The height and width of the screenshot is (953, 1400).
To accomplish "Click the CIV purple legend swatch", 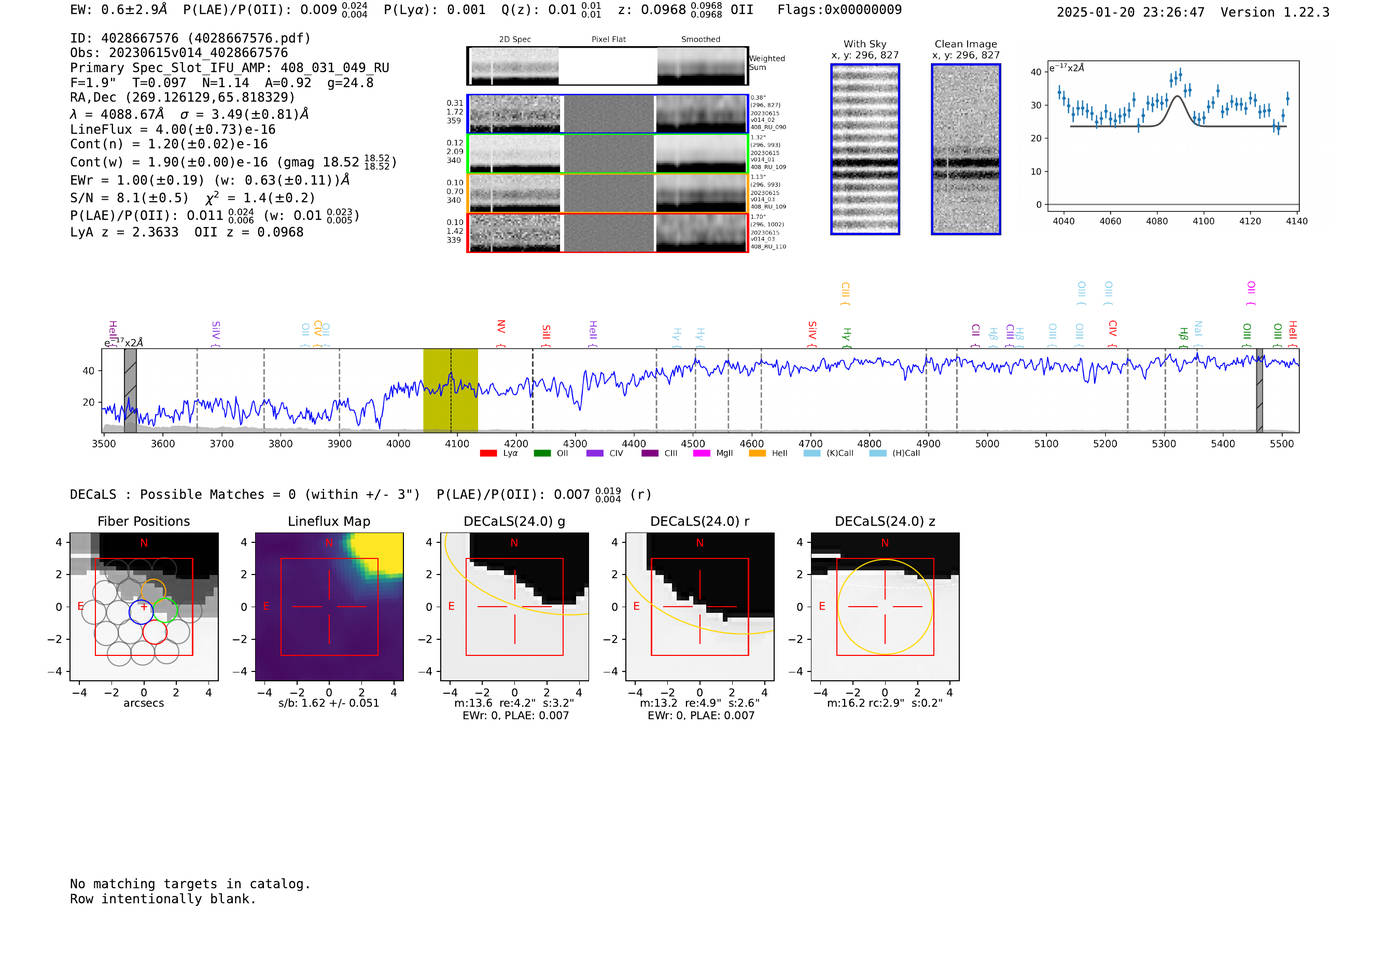I will coord(595,453).
